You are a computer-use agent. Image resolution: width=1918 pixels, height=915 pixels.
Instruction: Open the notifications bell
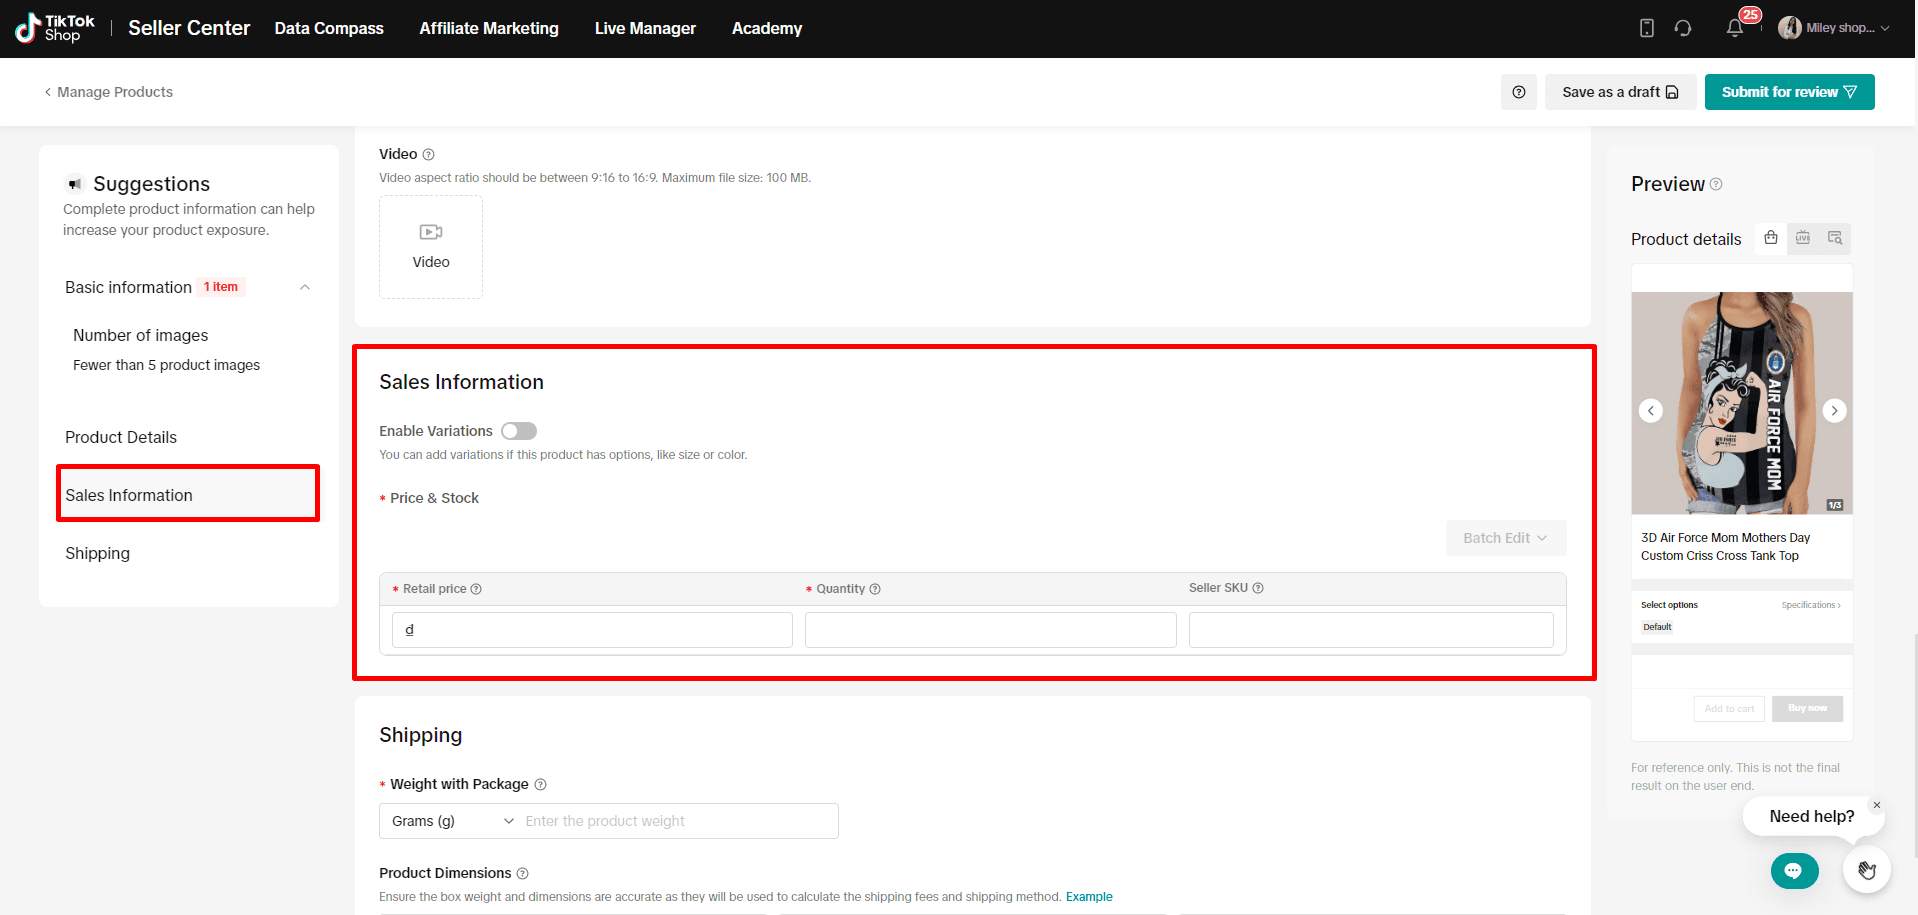coord(1735,28)
